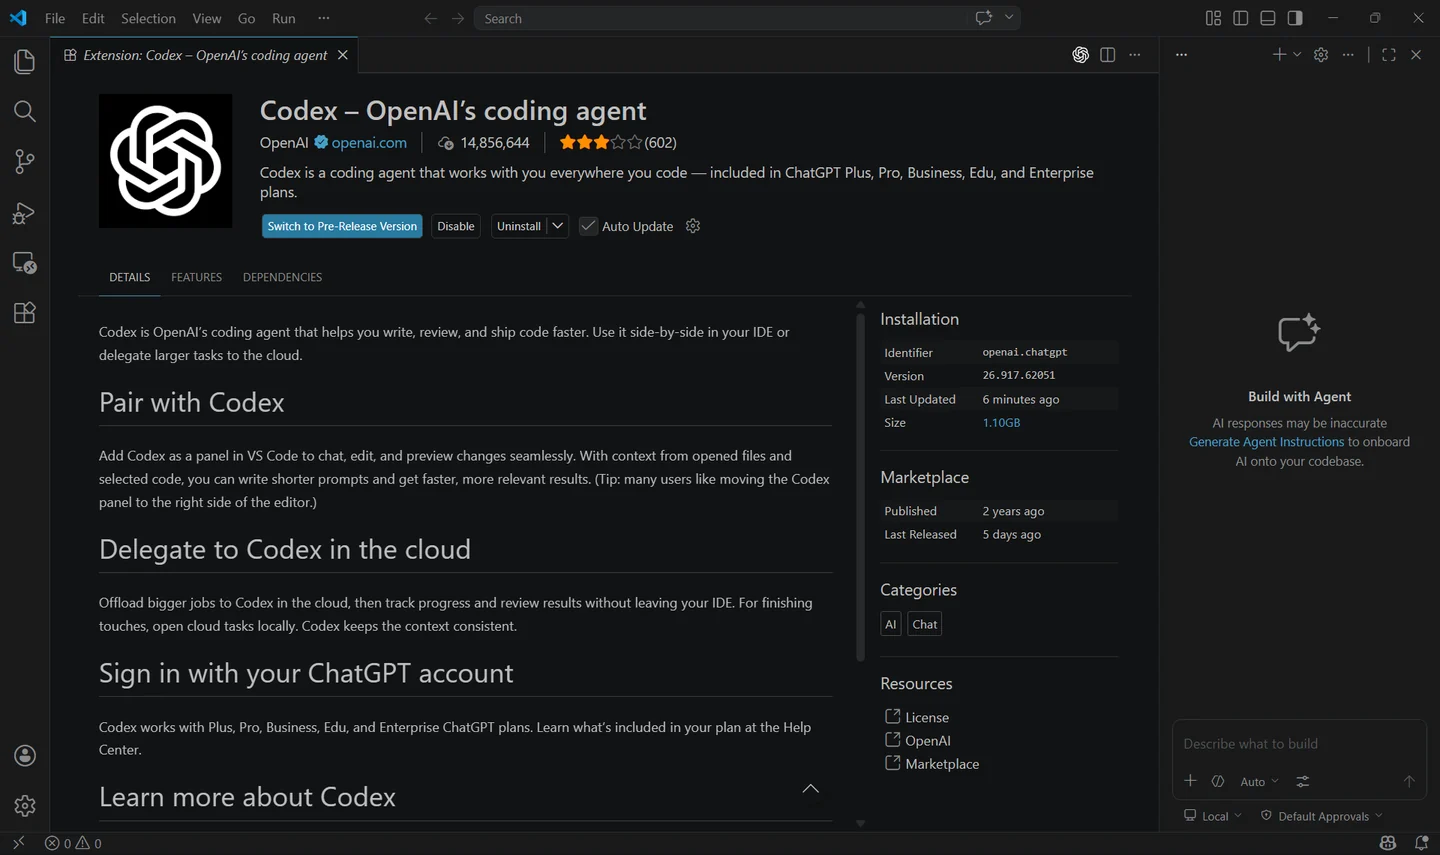This screenshot has width=1440, height=855.
Task: Open the hidden menus ellipsis in menu bar
Action: [x=323, y=18]
